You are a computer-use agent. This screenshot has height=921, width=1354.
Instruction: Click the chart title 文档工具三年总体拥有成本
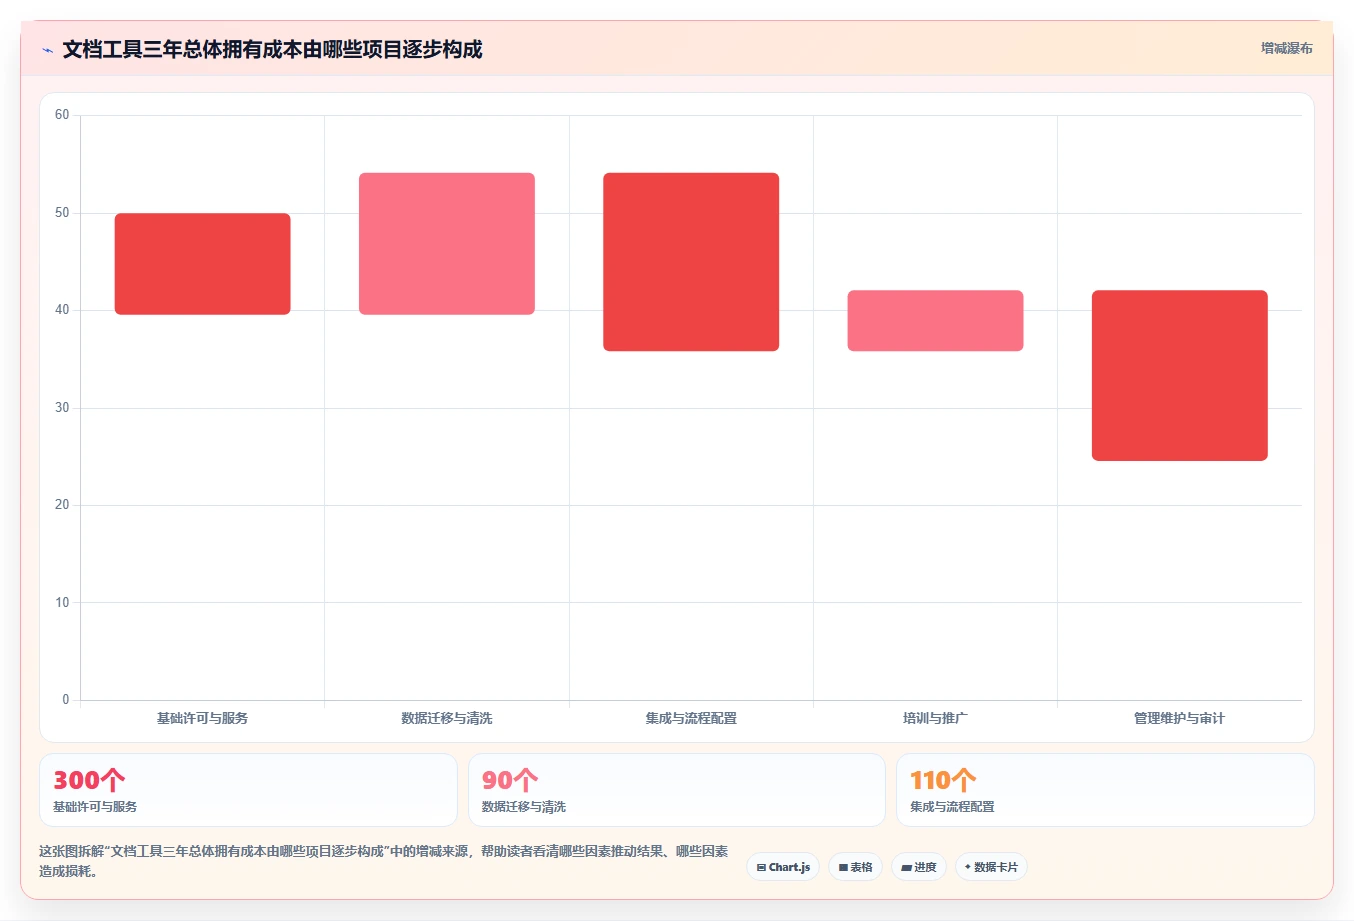272,49
